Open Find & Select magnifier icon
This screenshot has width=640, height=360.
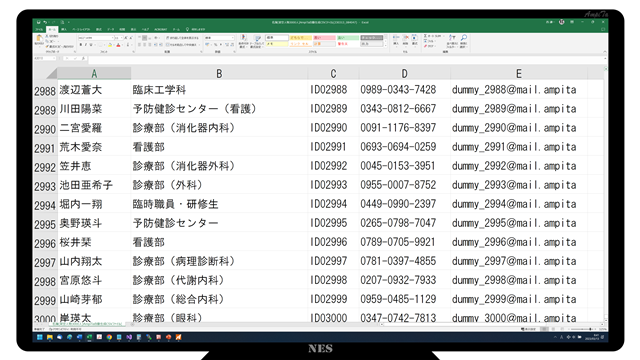(464, 37)
